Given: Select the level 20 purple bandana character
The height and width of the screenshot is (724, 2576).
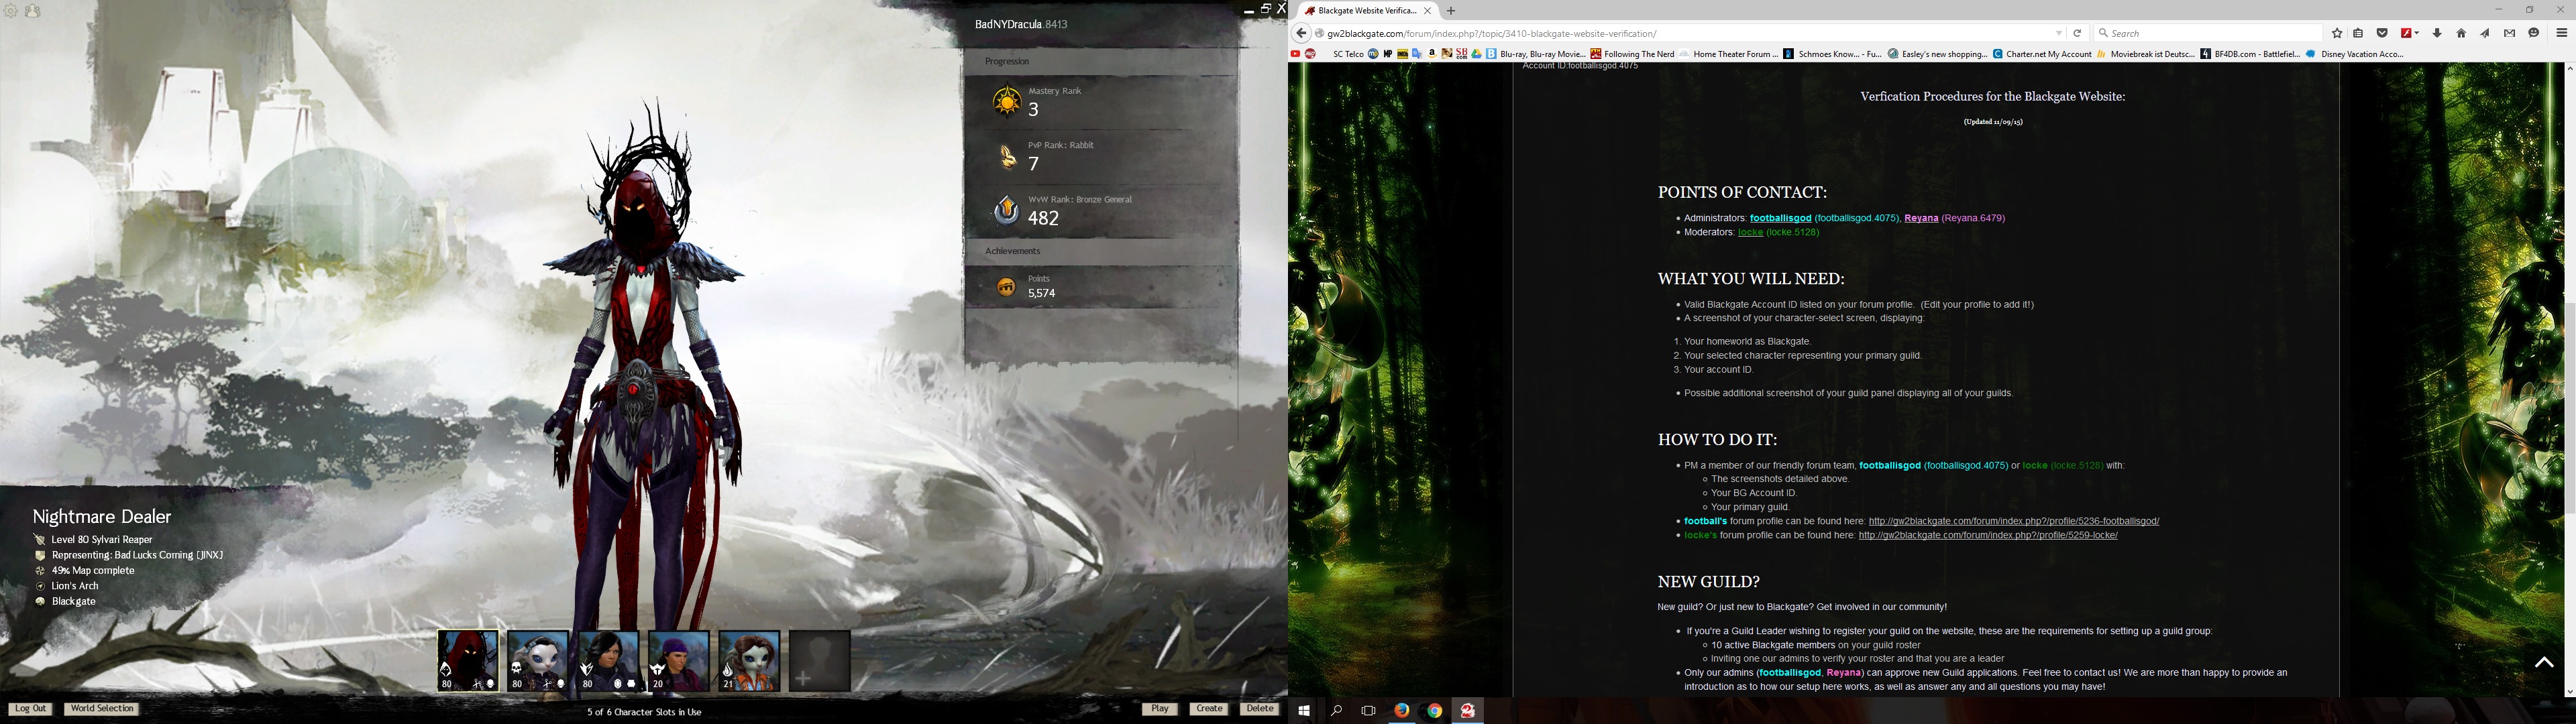Looking at the screenshot, I should (679, 661).
